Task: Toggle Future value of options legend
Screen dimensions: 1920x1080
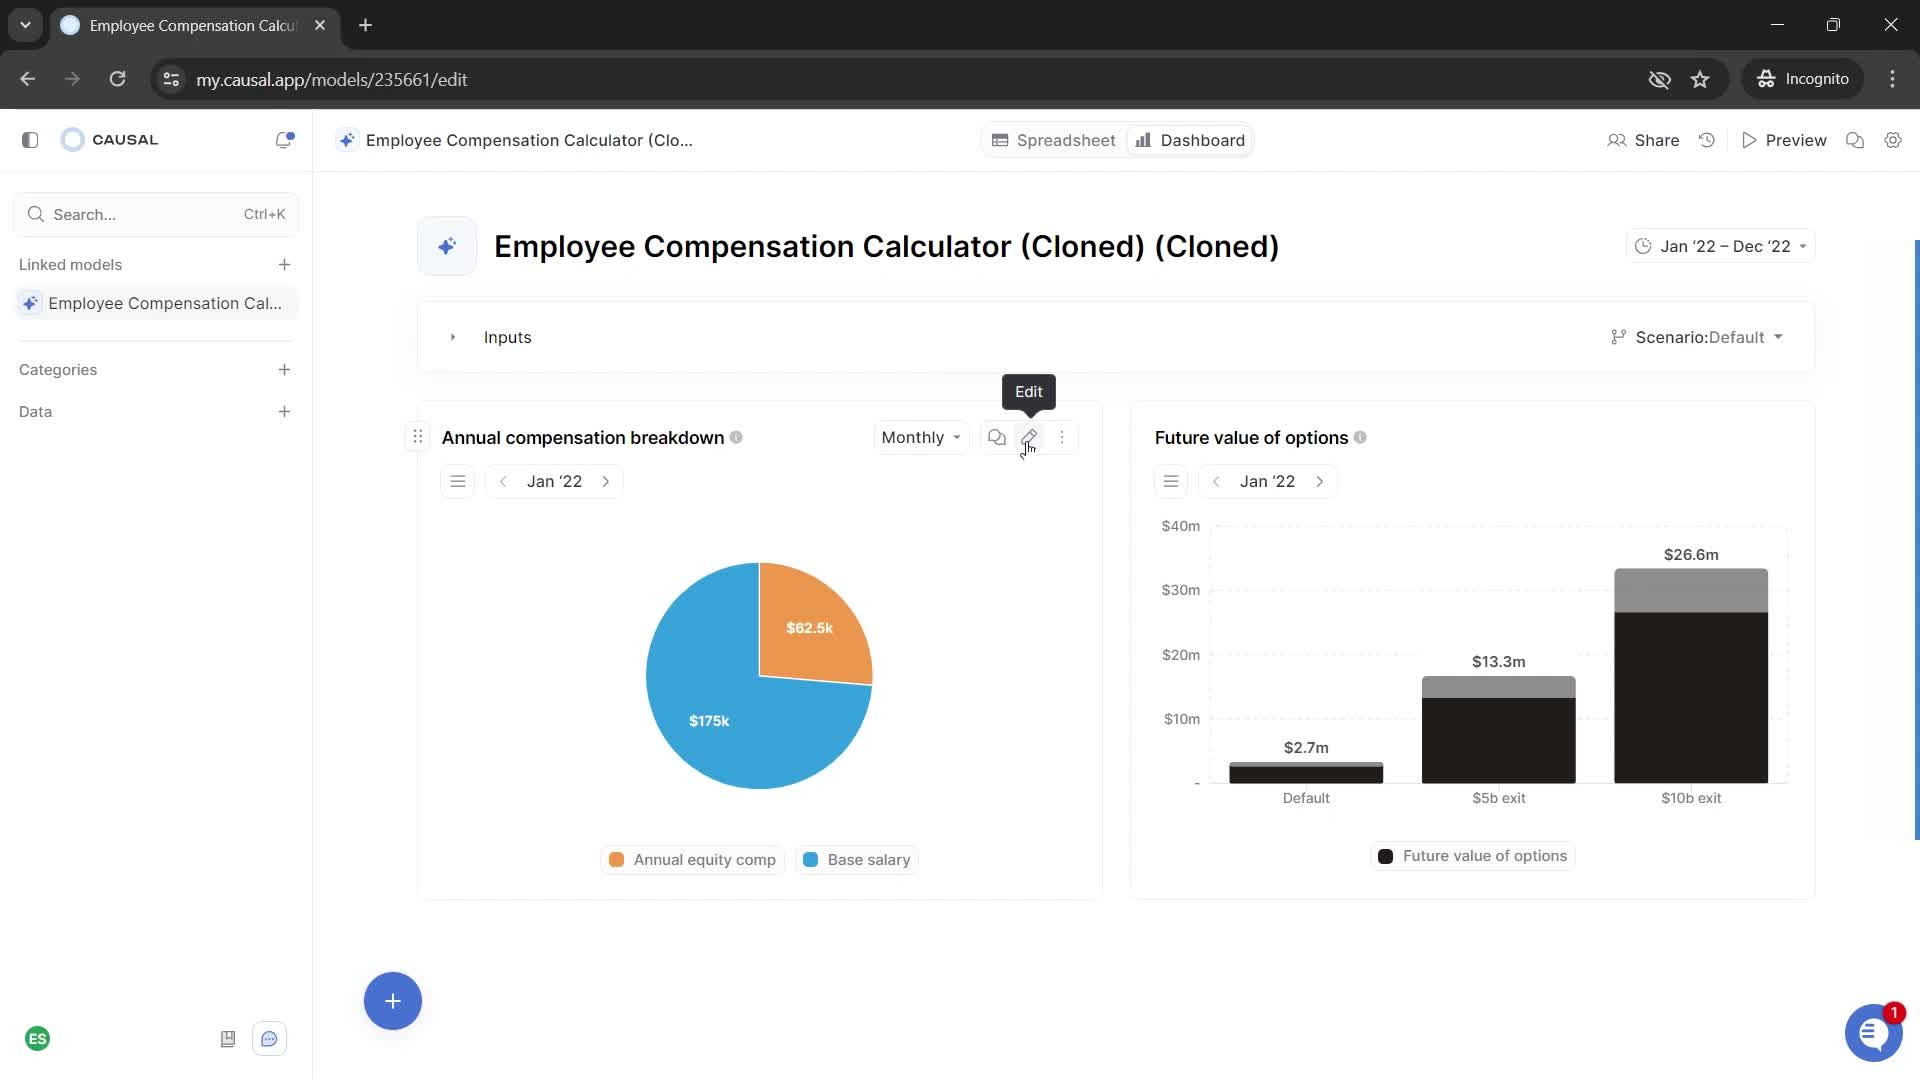Action: tap(1473, 856)
